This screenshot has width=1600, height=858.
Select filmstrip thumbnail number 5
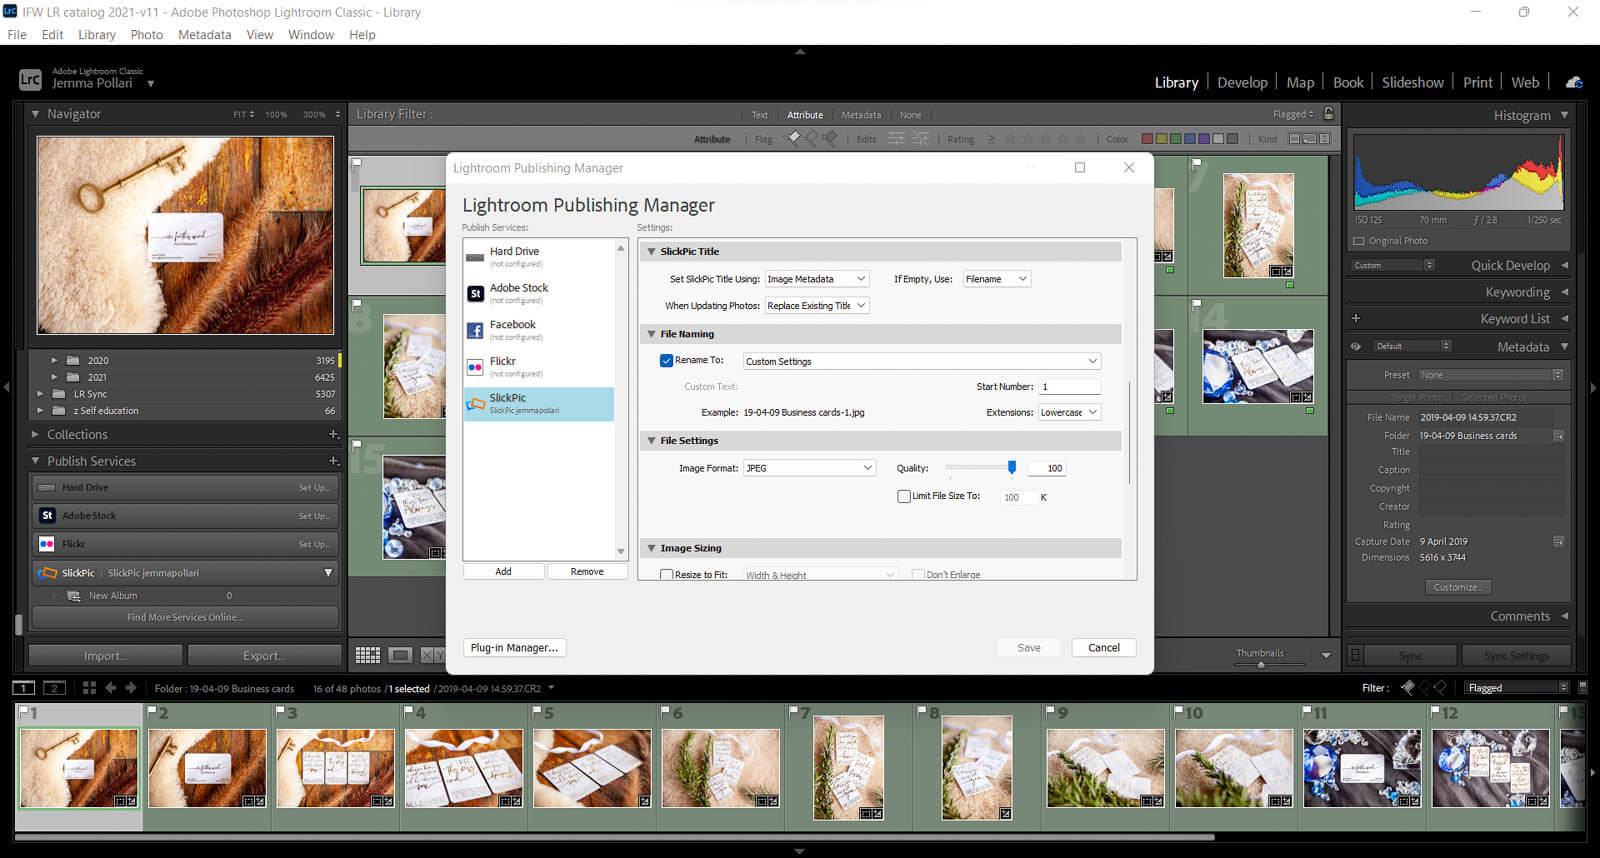pos(592,767)
